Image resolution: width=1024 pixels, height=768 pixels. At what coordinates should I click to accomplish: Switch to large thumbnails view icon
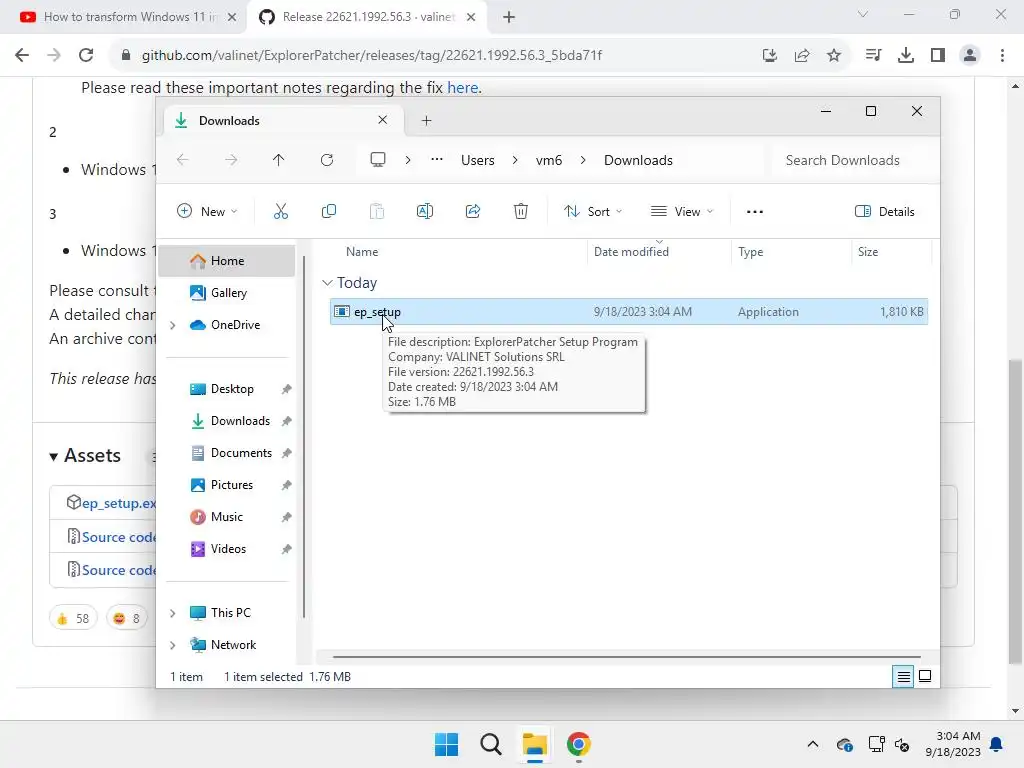pos(925,677)
